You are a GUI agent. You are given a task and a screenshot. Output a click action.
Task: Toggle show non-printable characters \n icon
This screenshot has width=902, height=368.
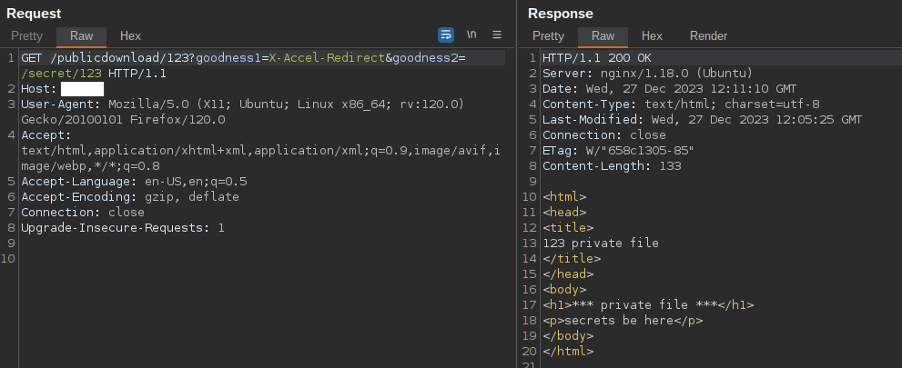pyautogui.click(x=472, y=34)
